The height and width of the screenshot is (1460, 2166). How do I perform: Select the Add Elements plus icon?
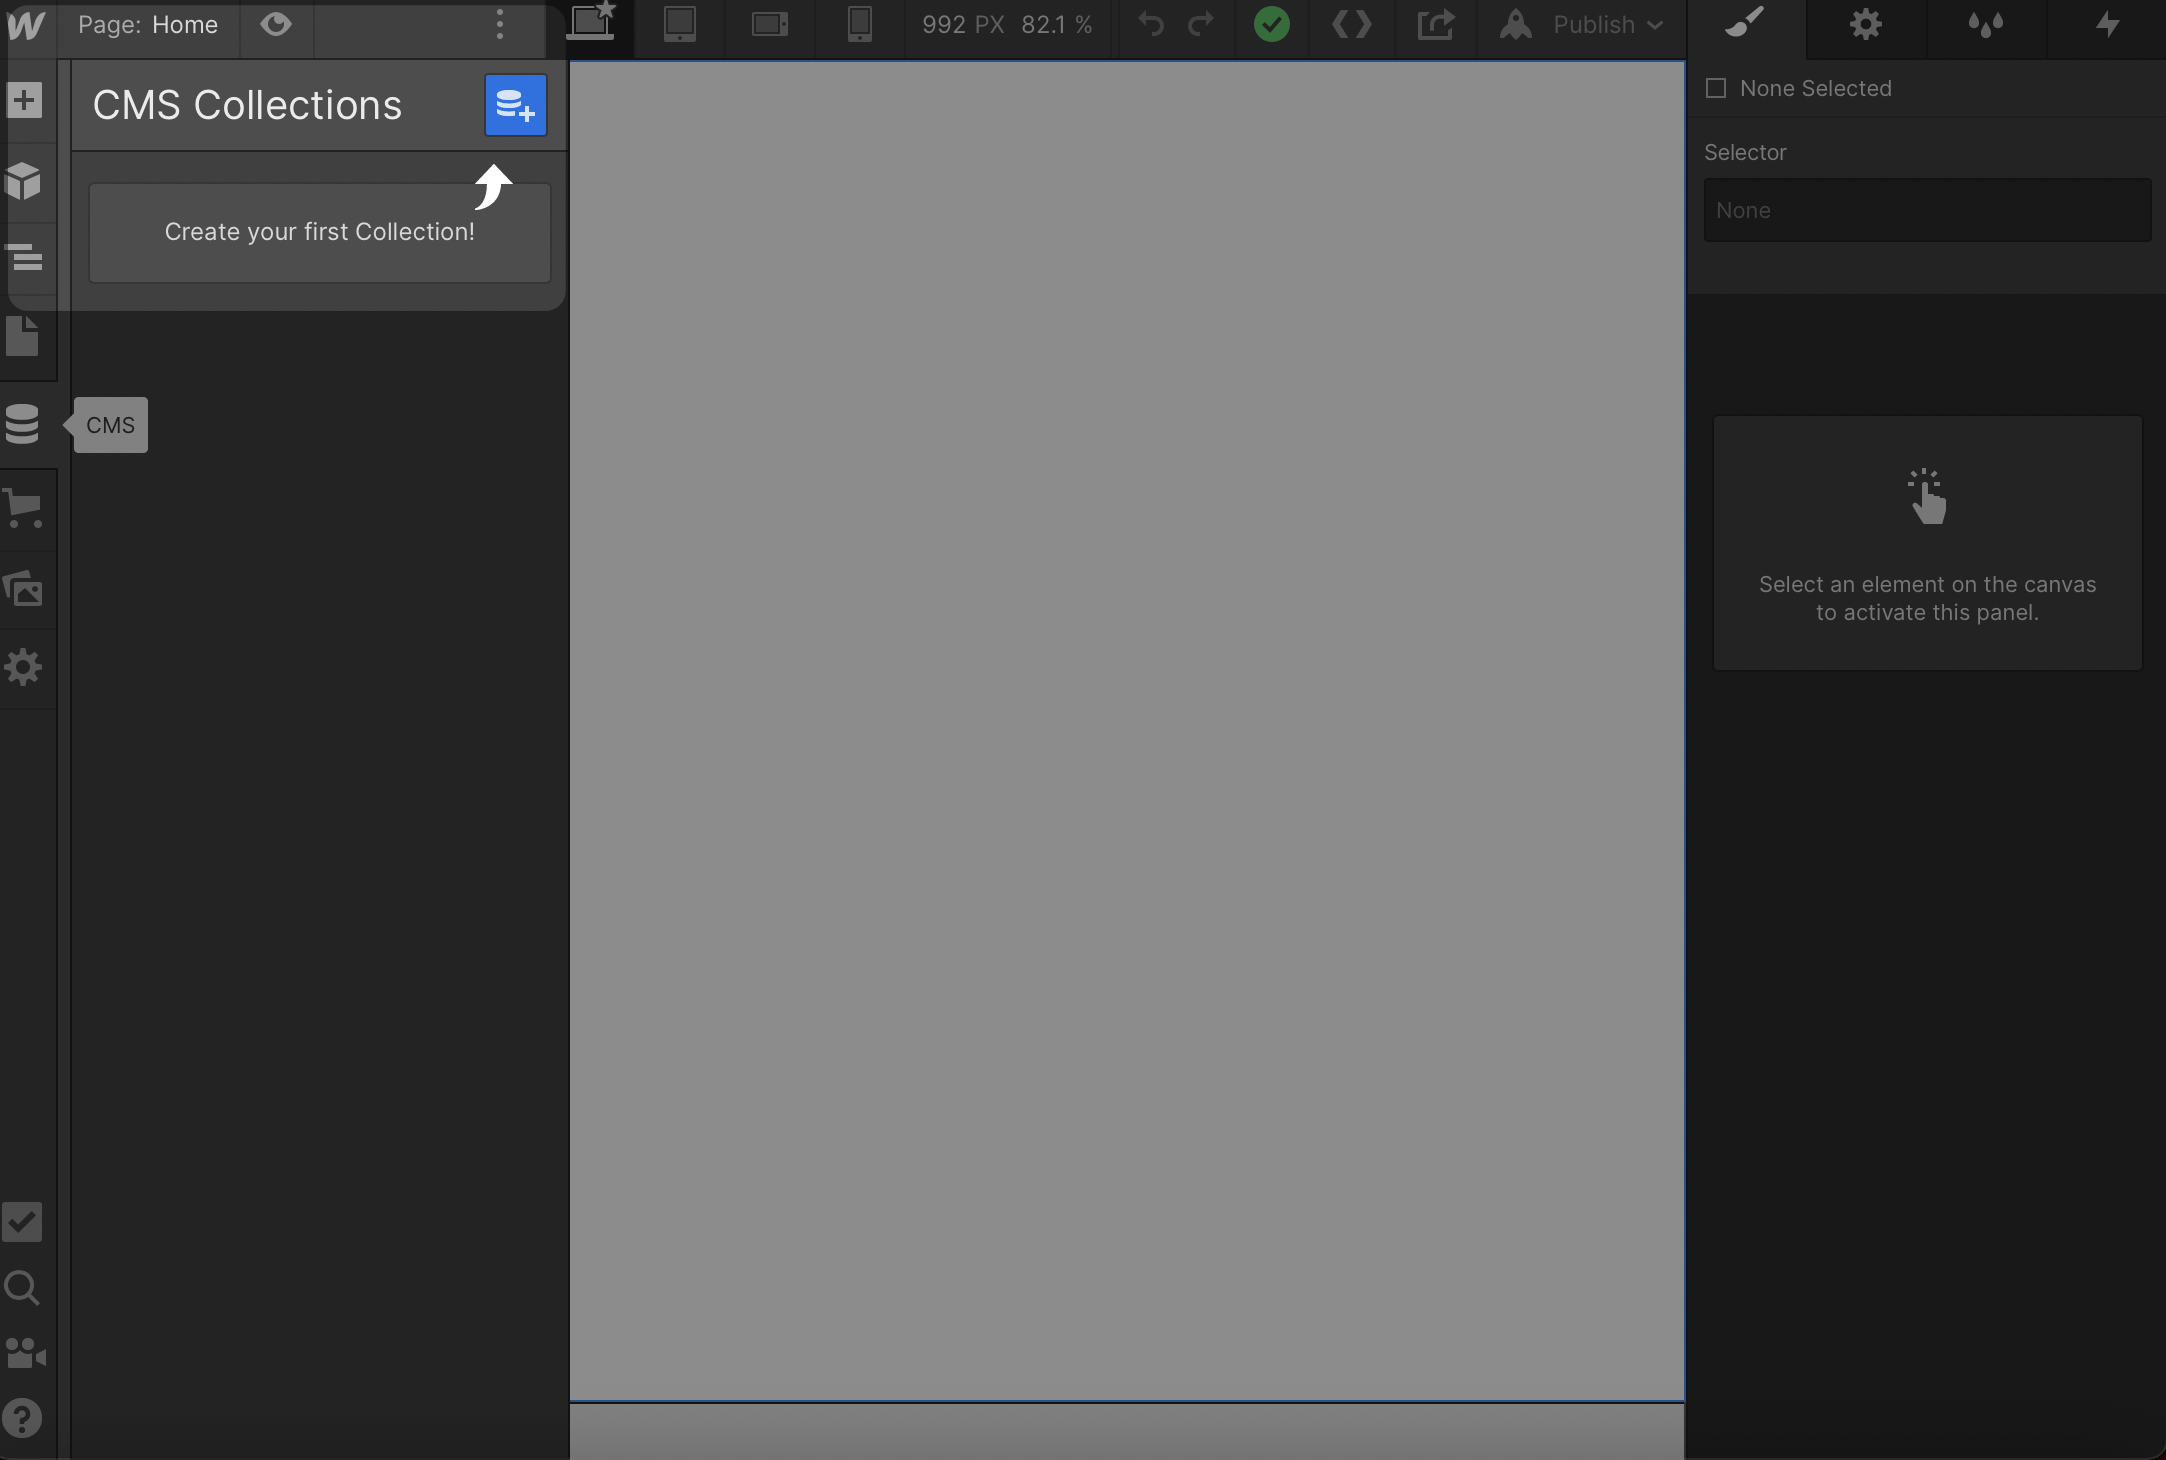click(x=25, y=100)
